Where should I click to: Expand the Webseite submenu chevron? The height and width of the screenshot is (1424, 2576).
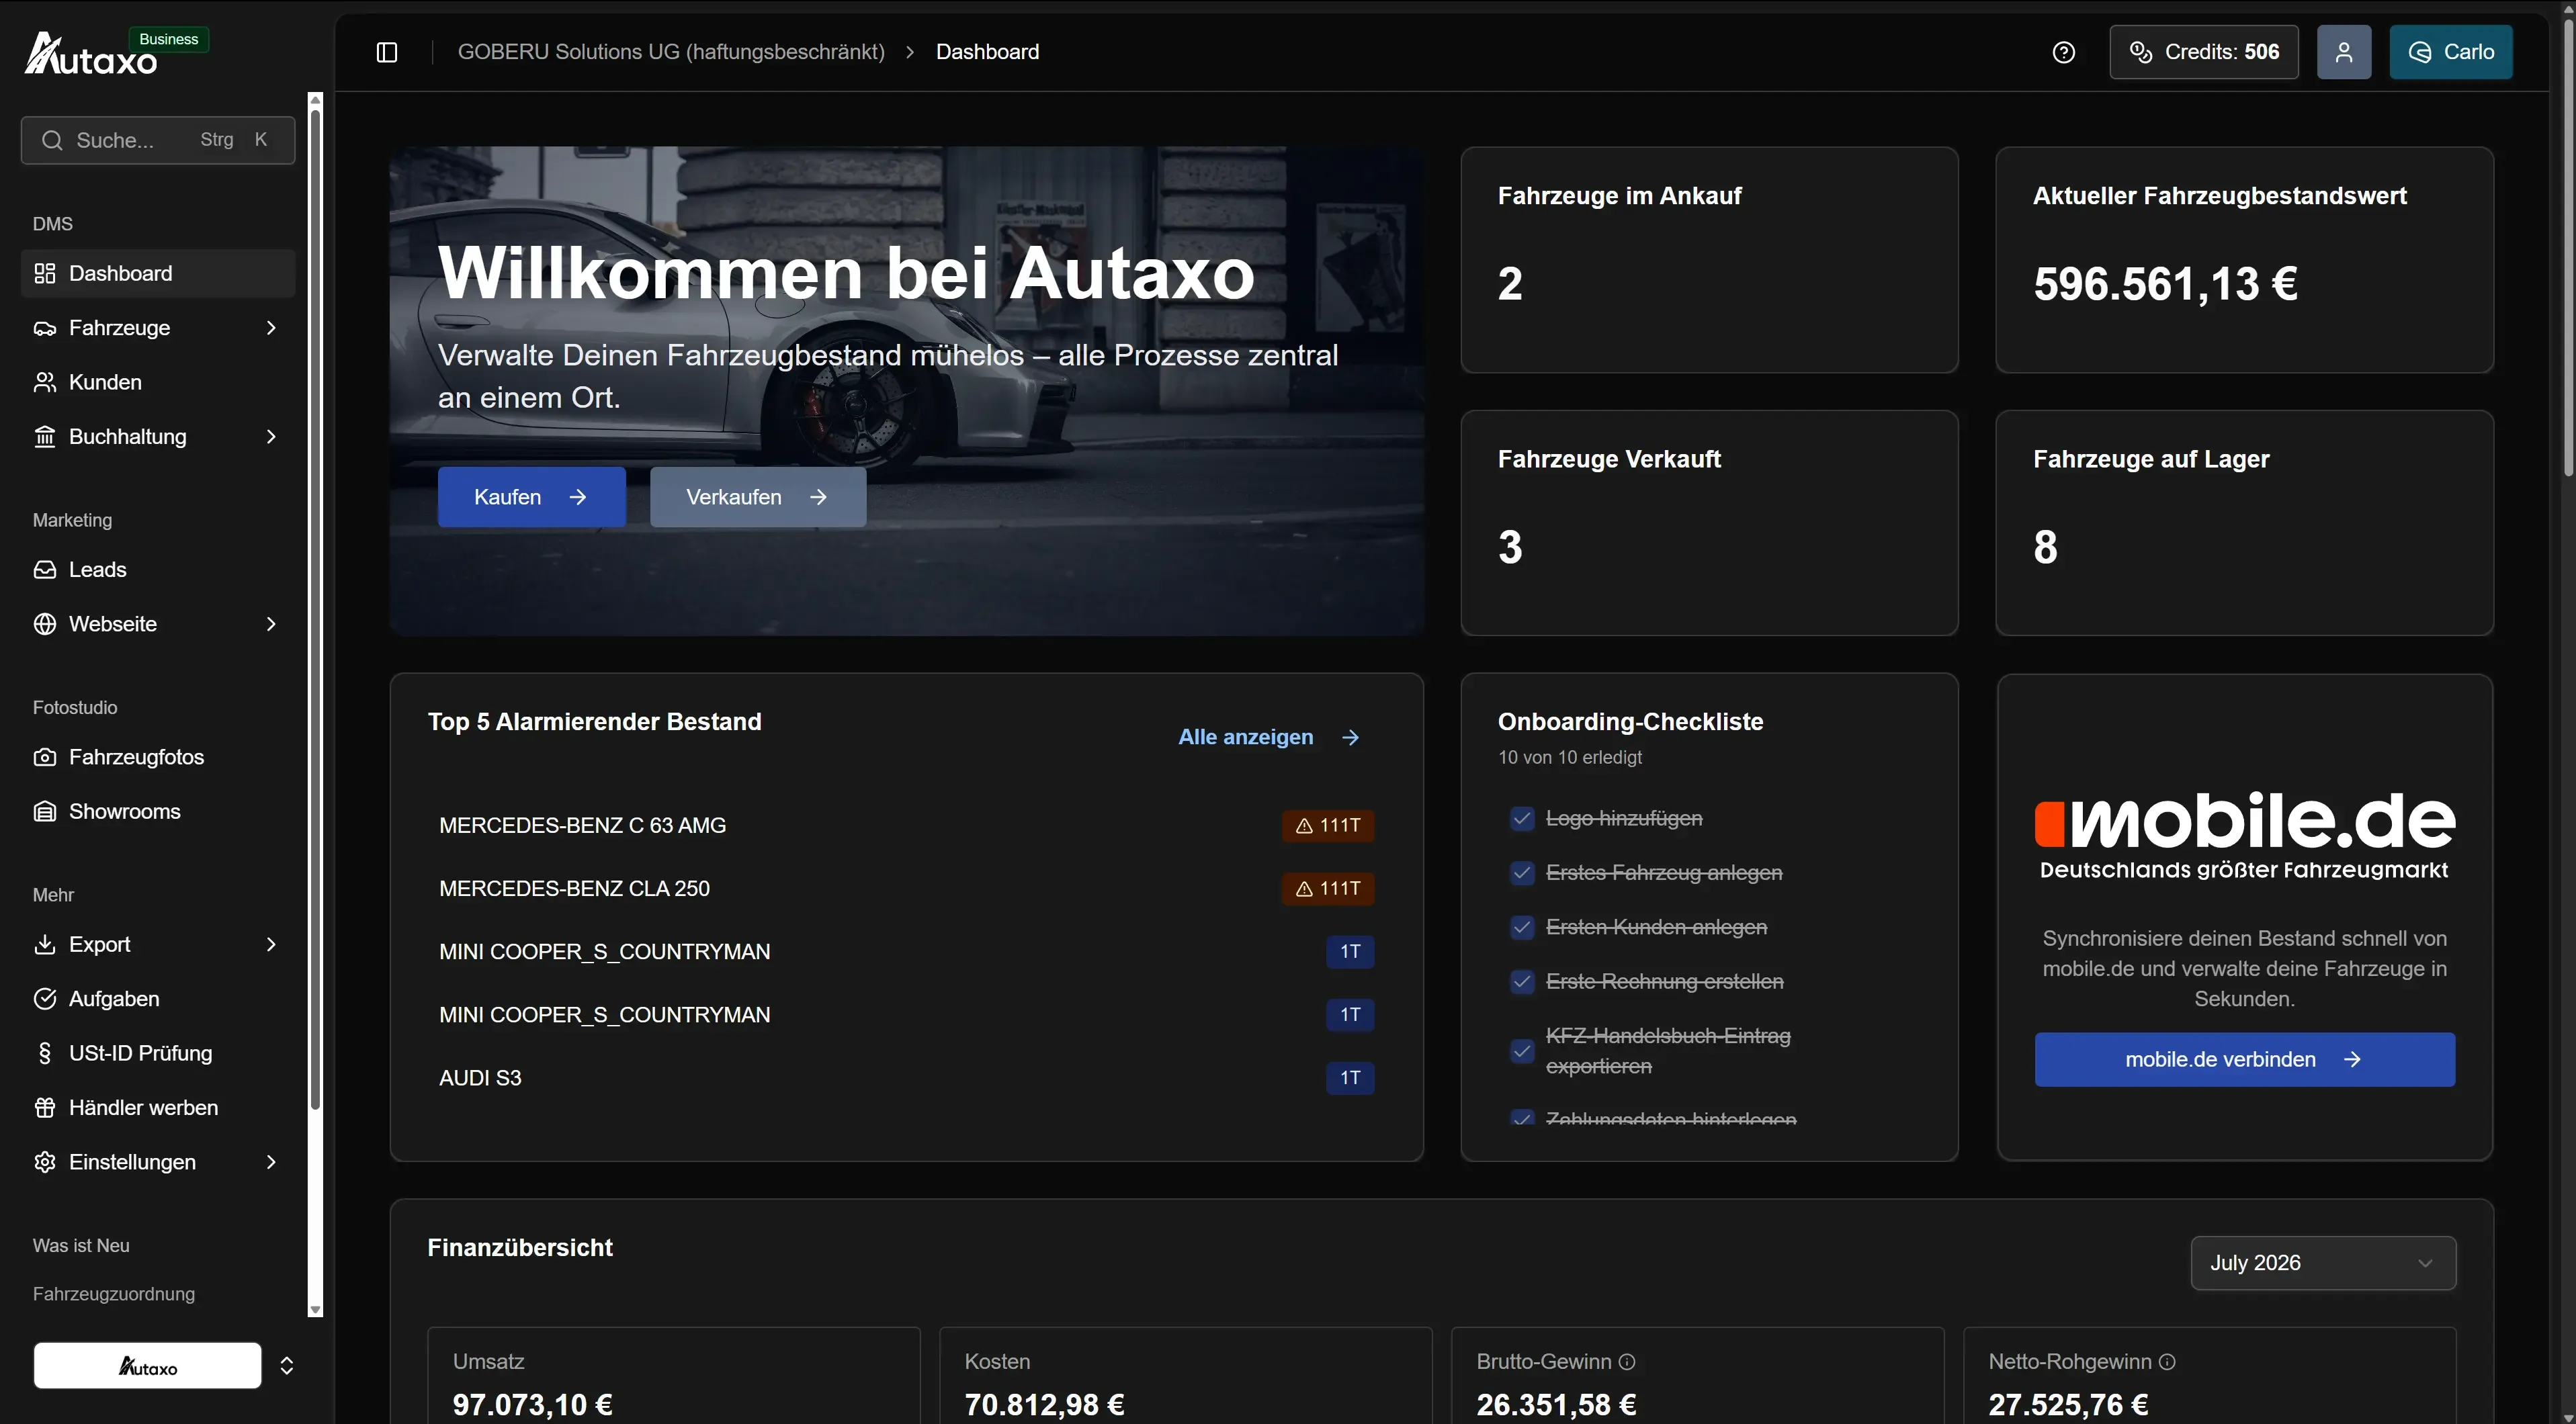(271, 624)
